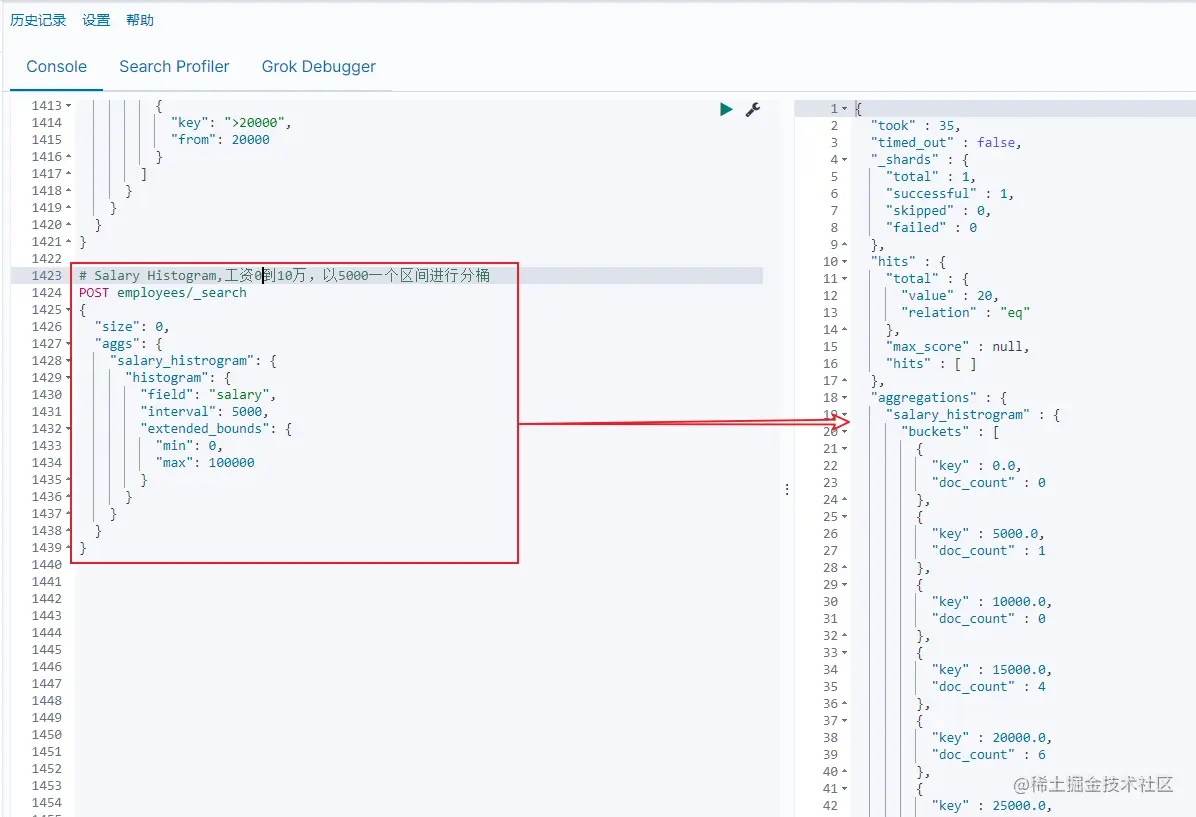Collapse salary_histrogram block at line 1428

[x=69, y=361]
